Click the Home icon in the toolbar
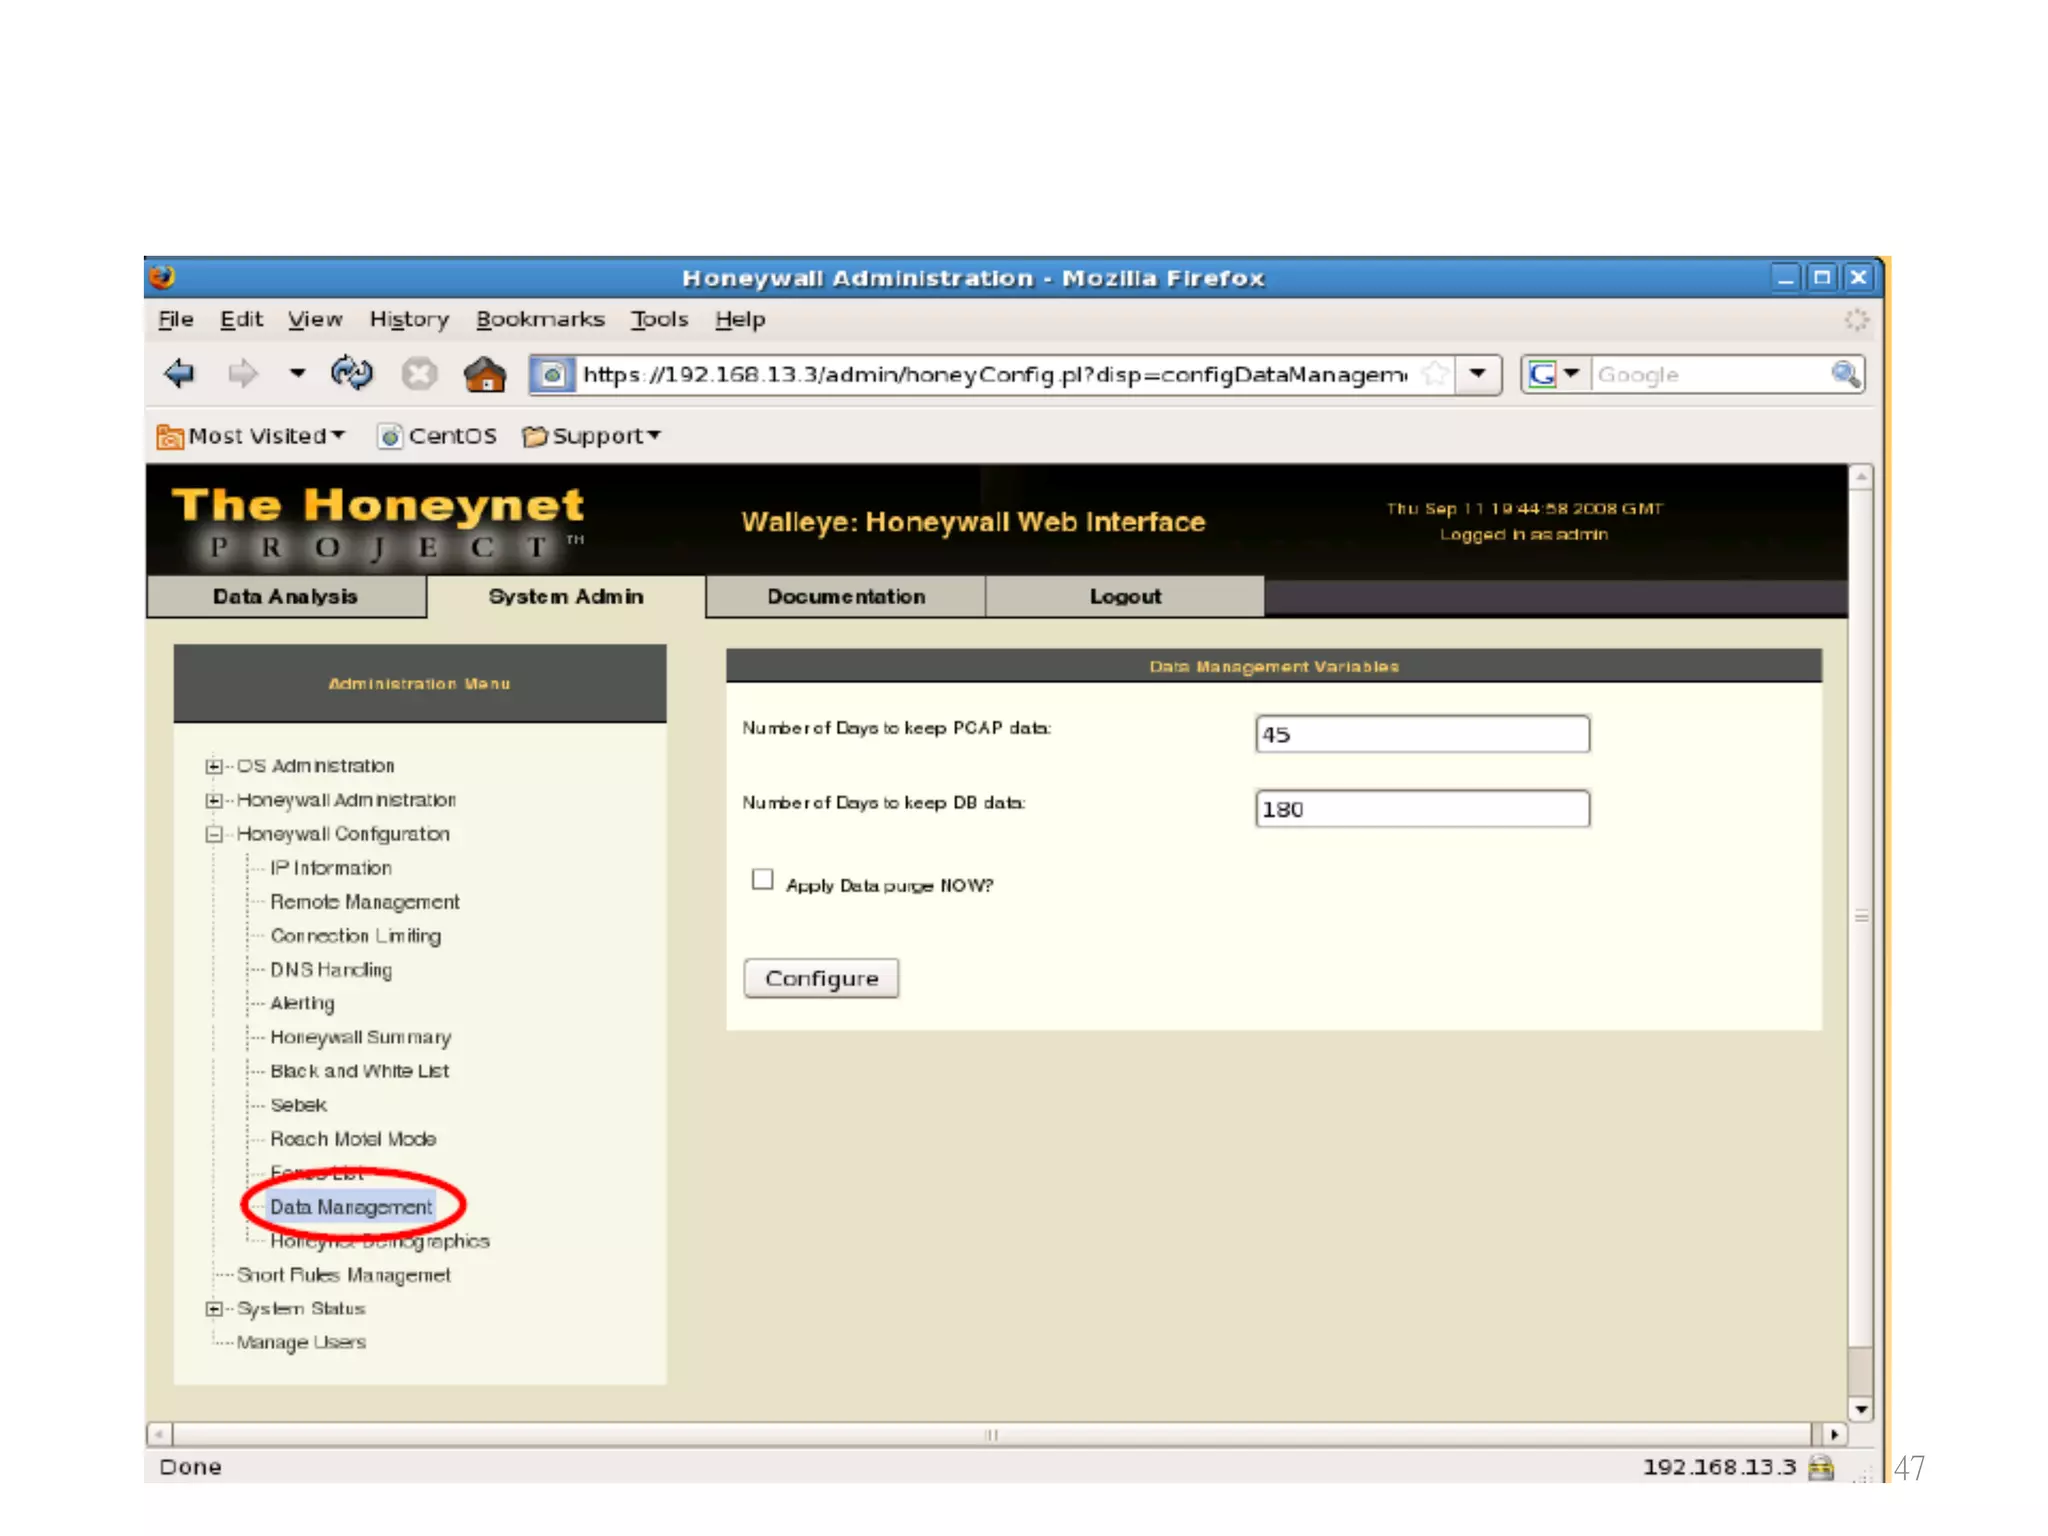Screen dimensions: 2048x1536 tap(485, 375)
